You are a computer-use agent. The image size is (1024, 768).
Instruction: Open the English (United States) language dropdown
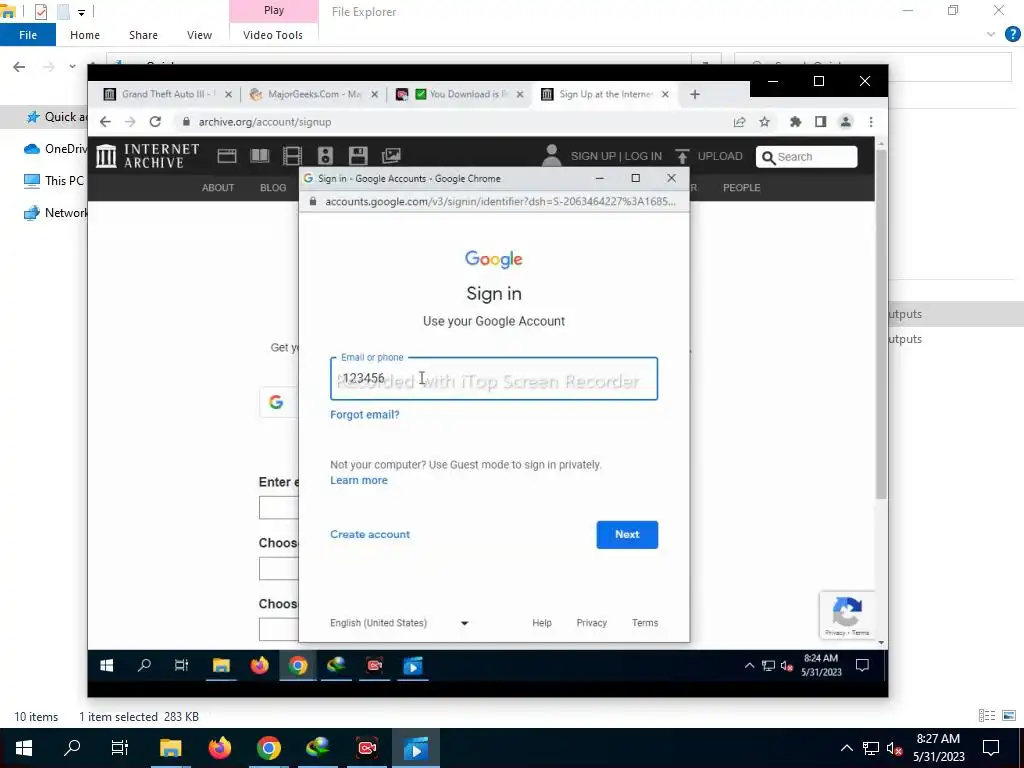(x=399, y=623)
